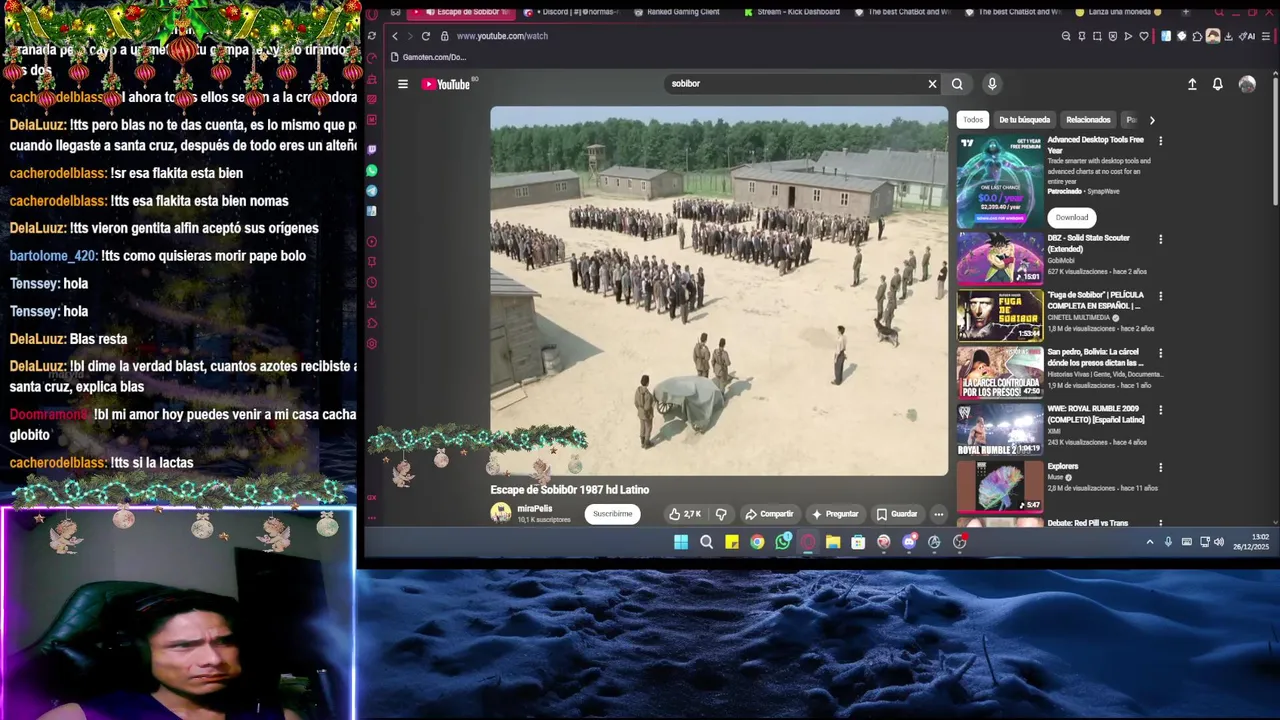The image size is (1280, 720).
Task: Open the sidebar player icon
Action: click(x=372, y=242)
